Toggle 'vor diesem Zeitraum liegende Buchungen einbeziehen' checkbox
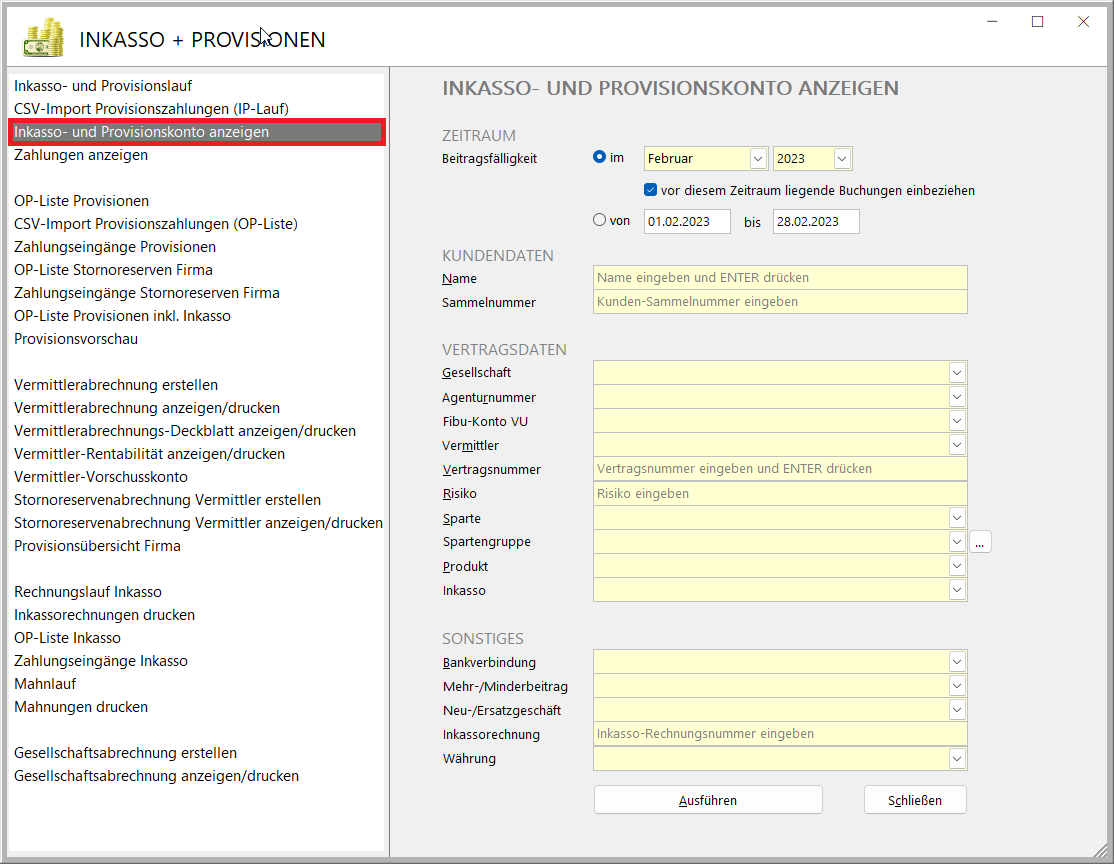Image resolution: width=1114 pixels, height=864 pixels. point(651,190)
